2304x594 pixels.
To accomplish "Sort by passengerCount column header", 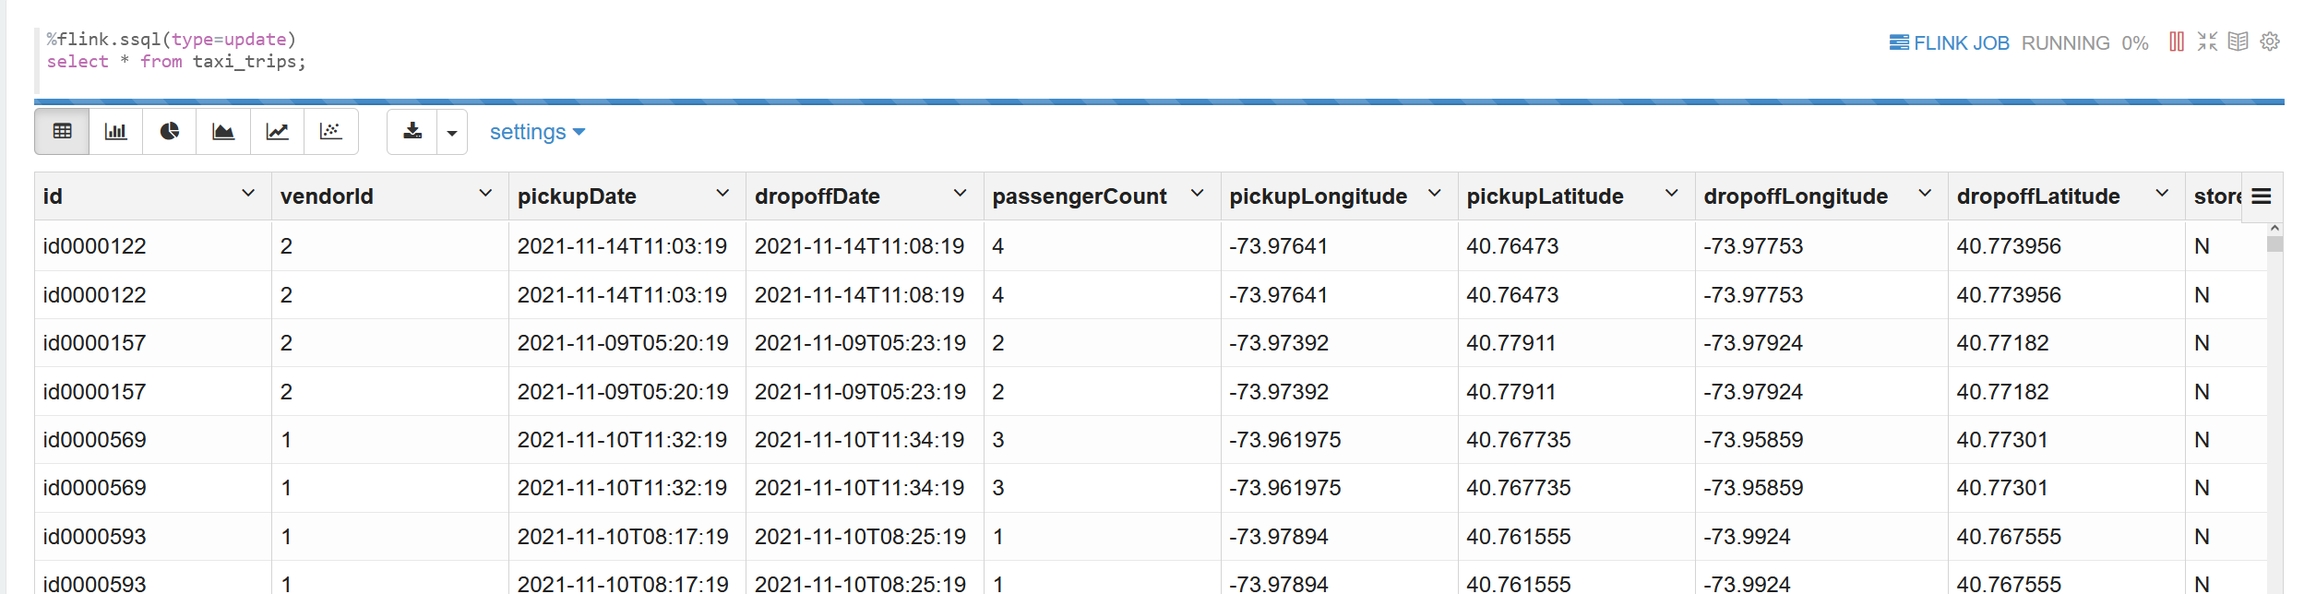I will 1079,196.
